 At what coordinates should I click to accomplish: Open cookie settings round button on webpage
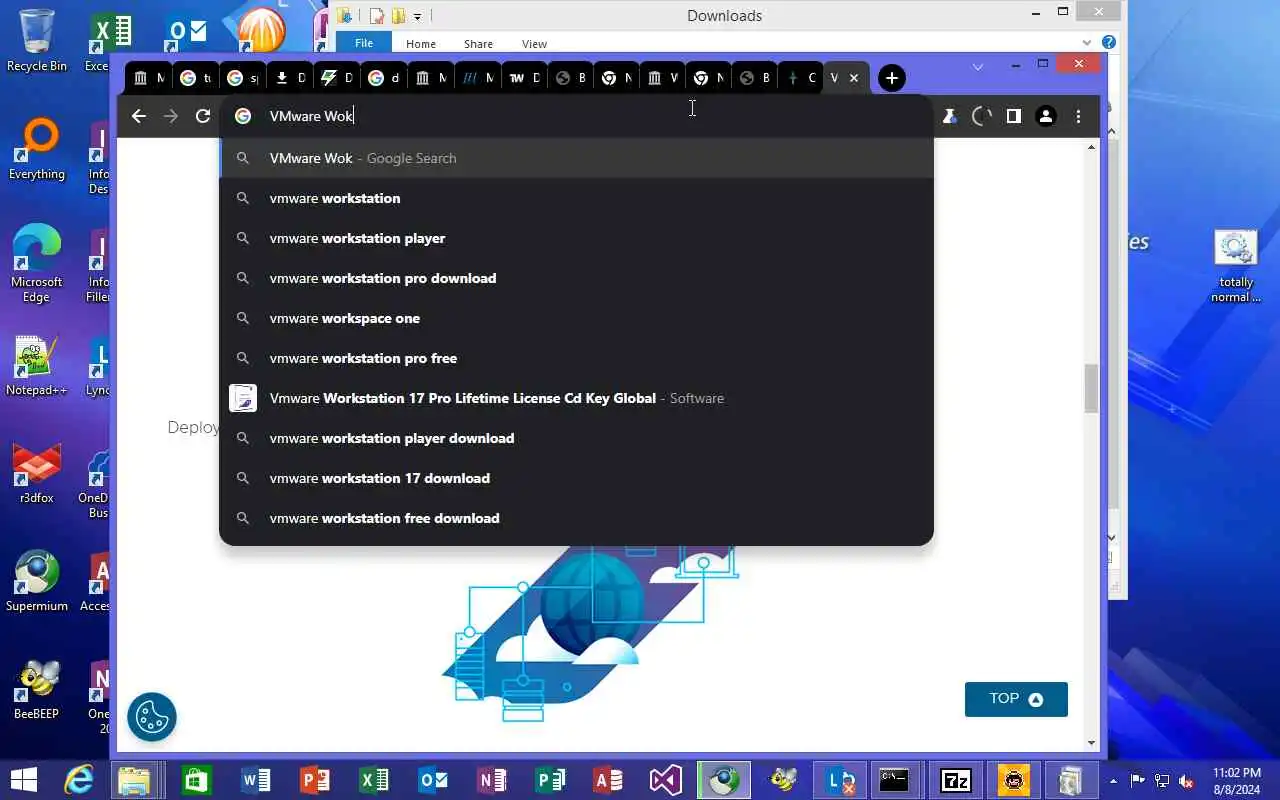(x=152, y=717)
